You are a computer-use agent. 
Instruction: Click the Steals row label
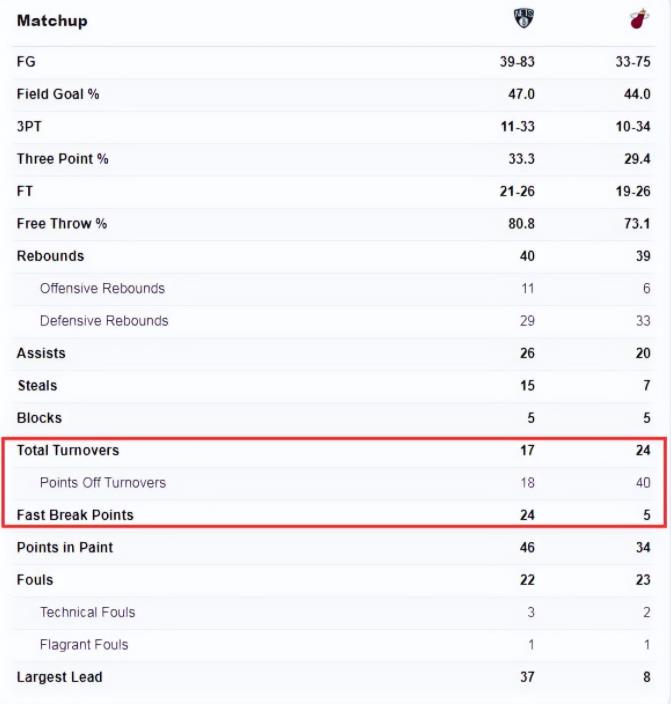coord(37,386)
